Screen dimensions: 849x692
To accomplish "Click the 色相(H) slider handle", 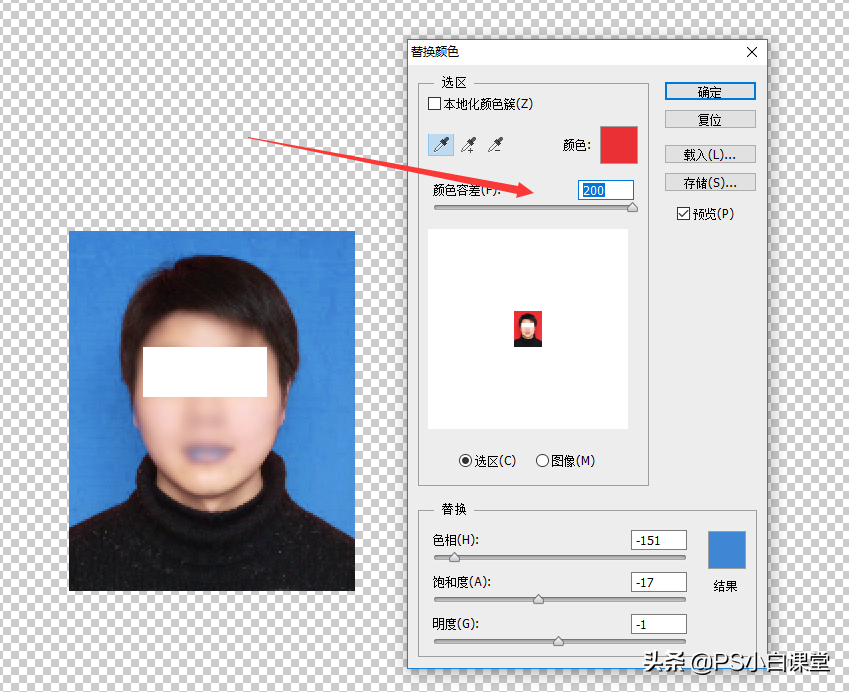I will (x=454, y=557).
